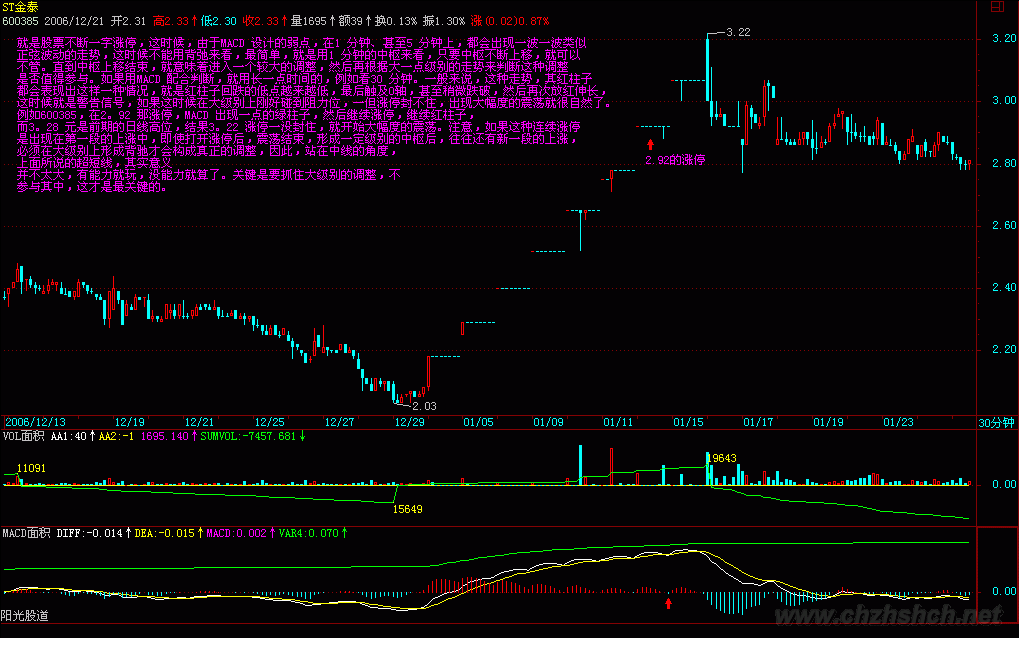Viewport: 1019px width, 656px height.
Task: Click the 3.22 high price label
Action: [737, 33]
